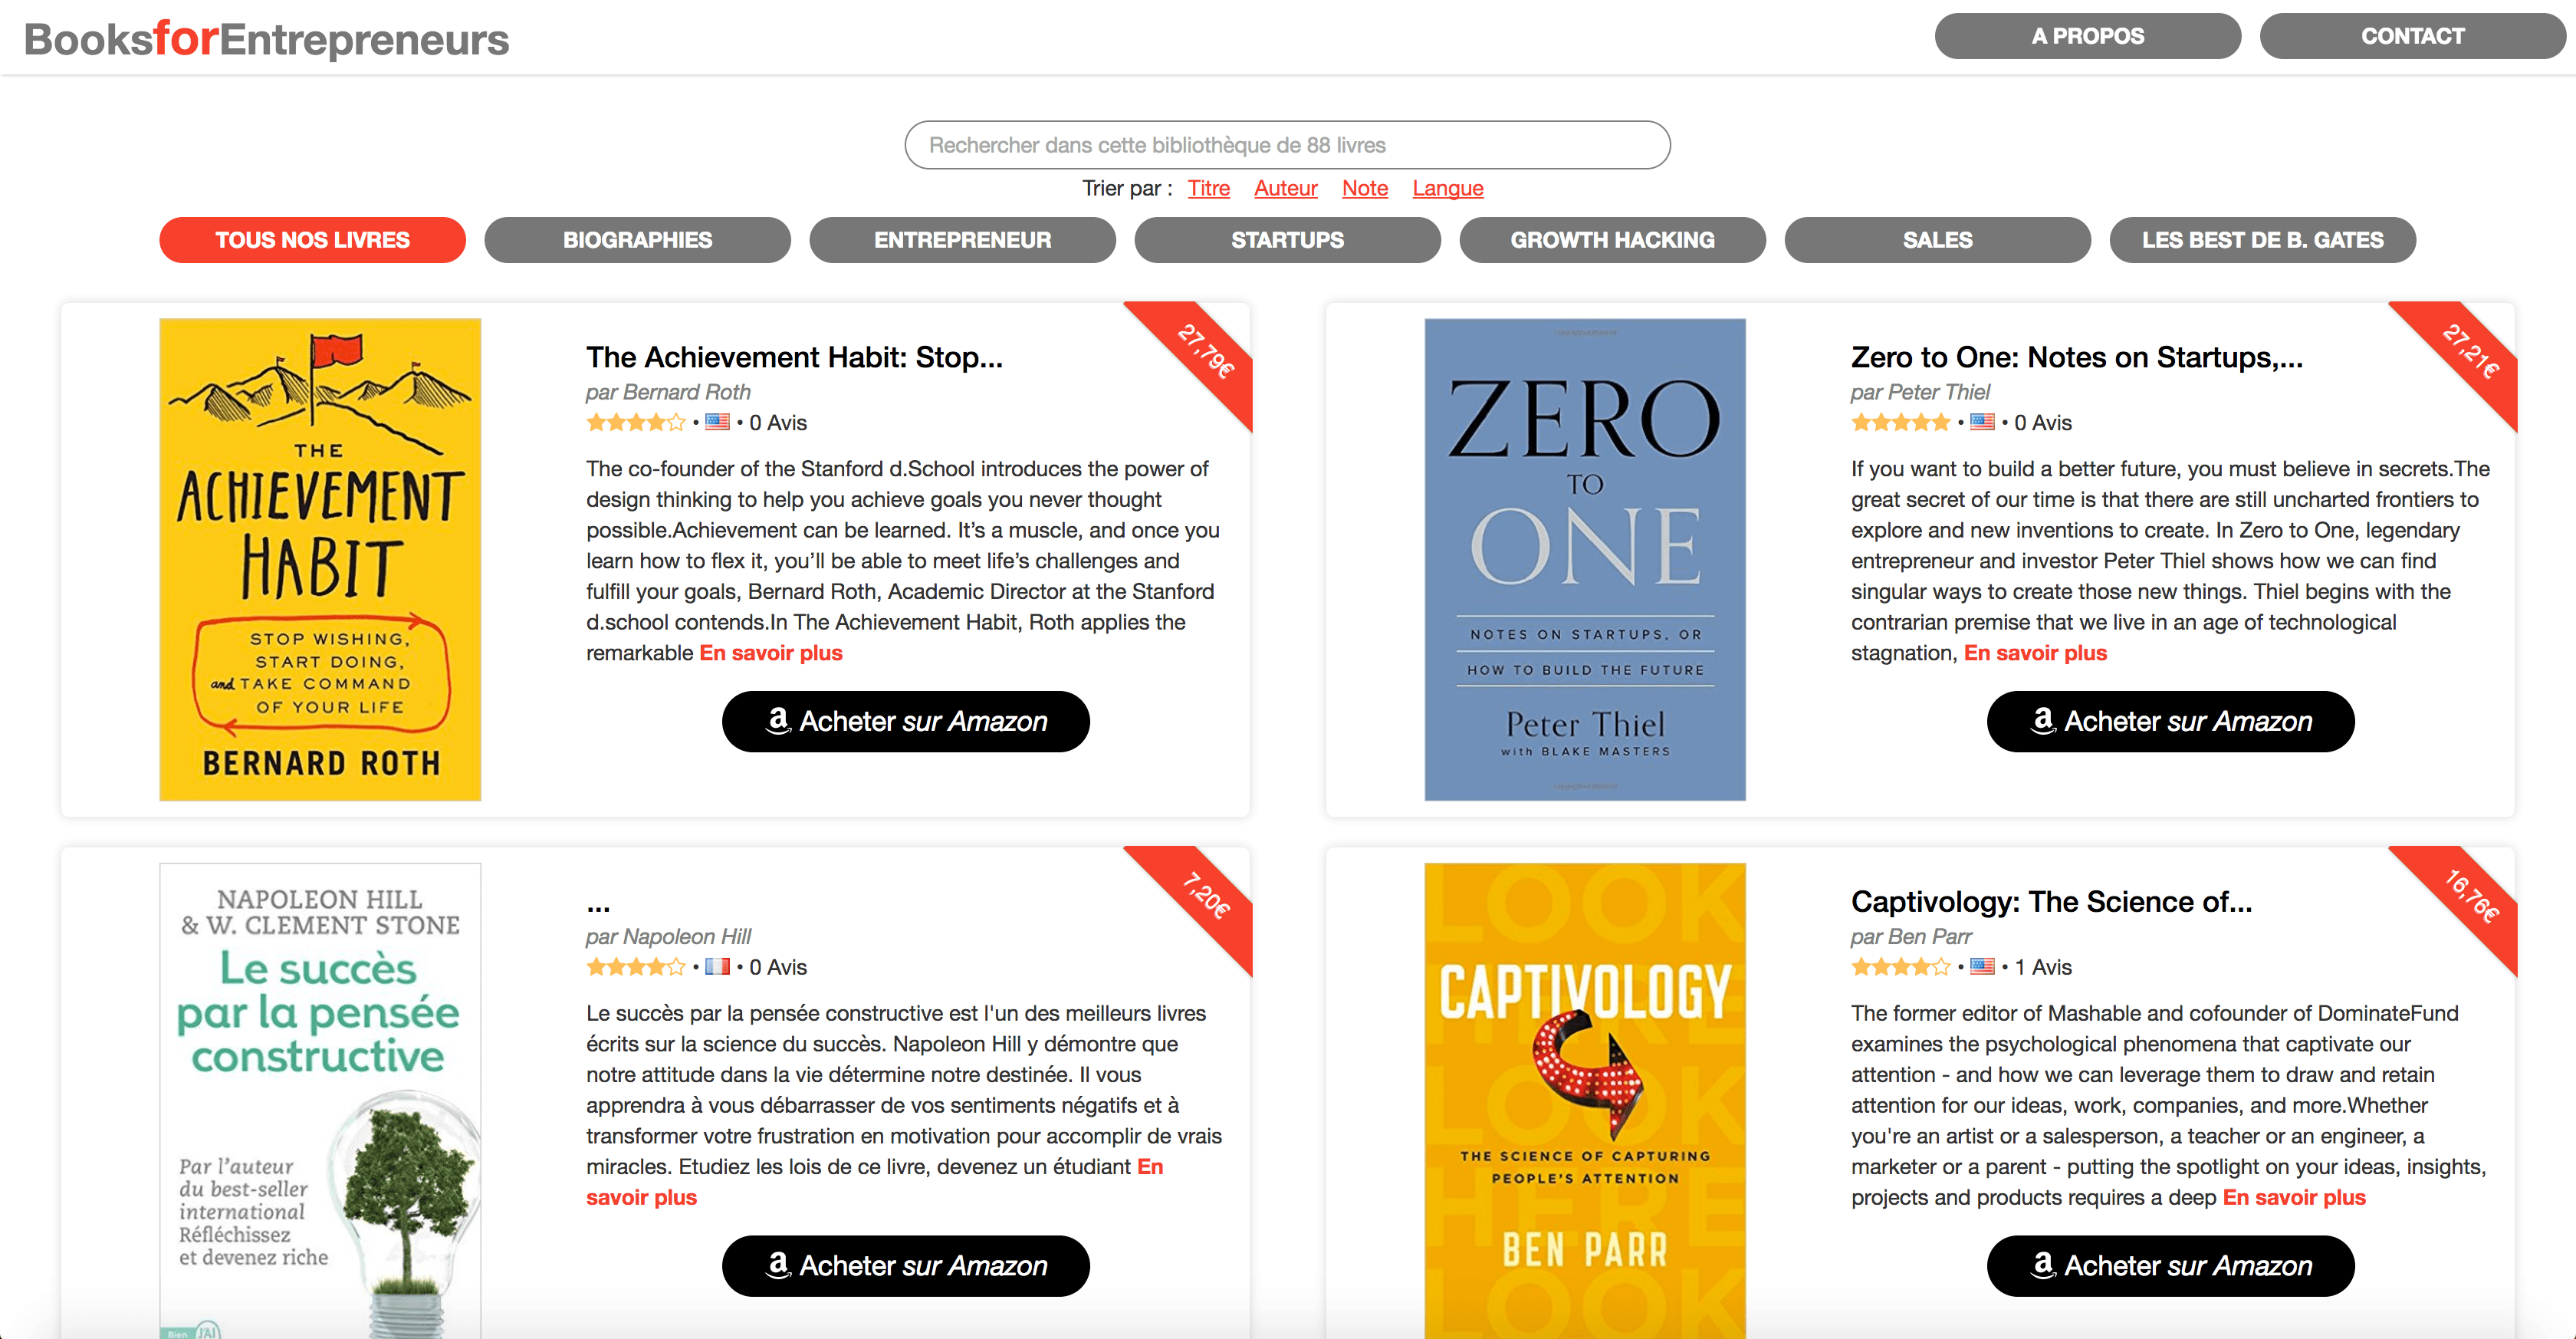Go to BooksforEntrepreneurs home logo

(x=266, y=39)
